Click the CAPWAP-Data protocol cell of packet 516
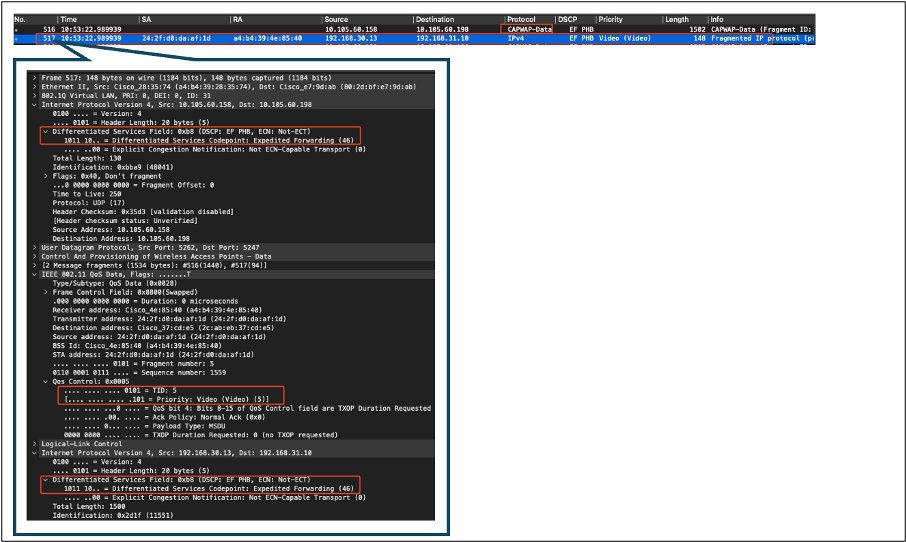The image size is (906, 542). coord(529,29)
